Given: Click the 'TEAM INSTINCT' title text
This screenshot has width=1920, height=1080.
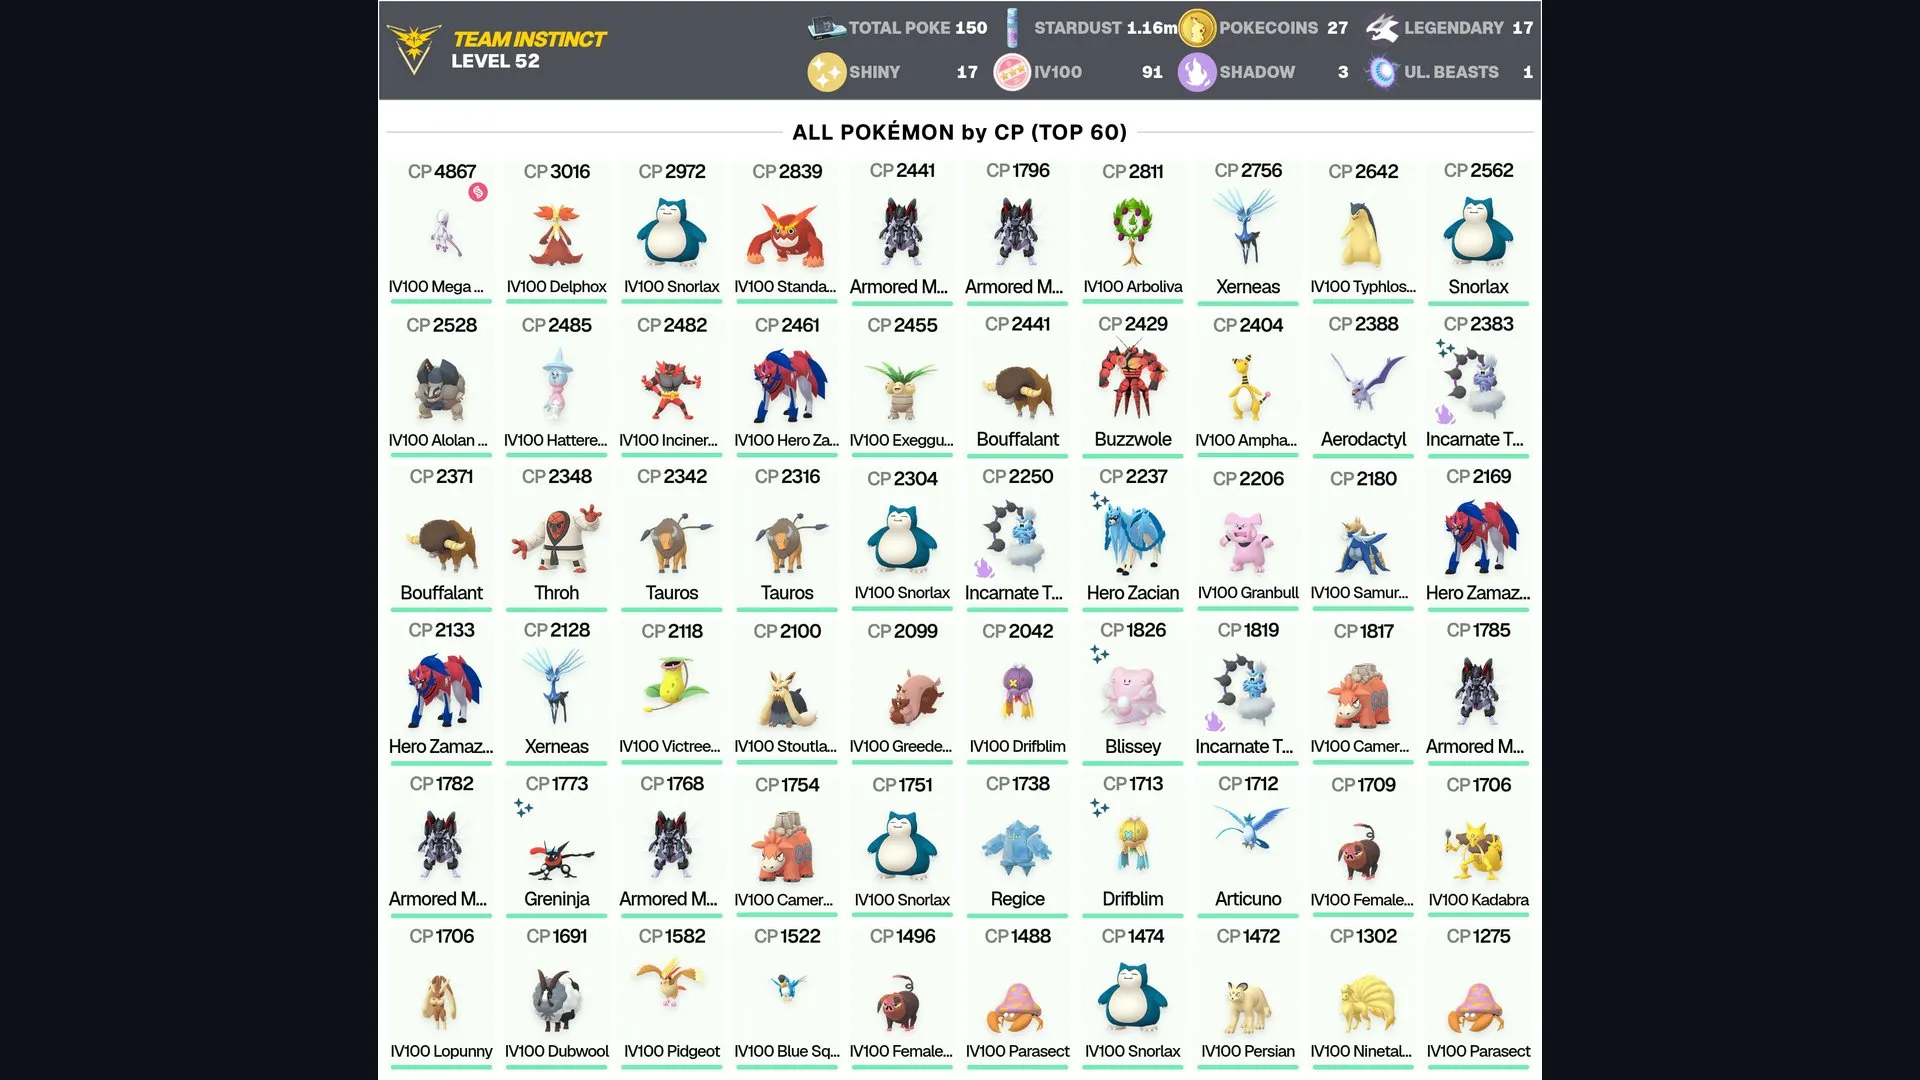Looking at the screenshot, I should [530, 39].
